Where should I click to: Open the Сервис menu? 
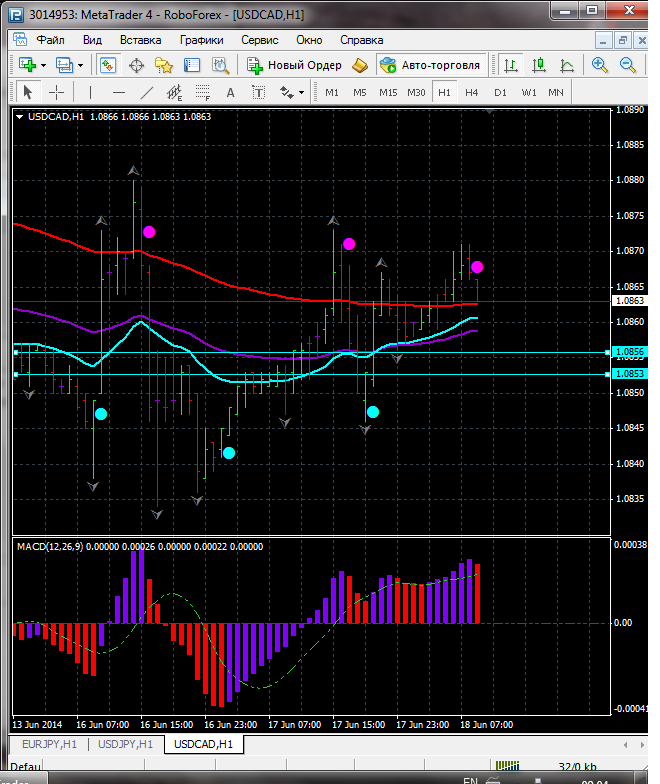(259, 40)
